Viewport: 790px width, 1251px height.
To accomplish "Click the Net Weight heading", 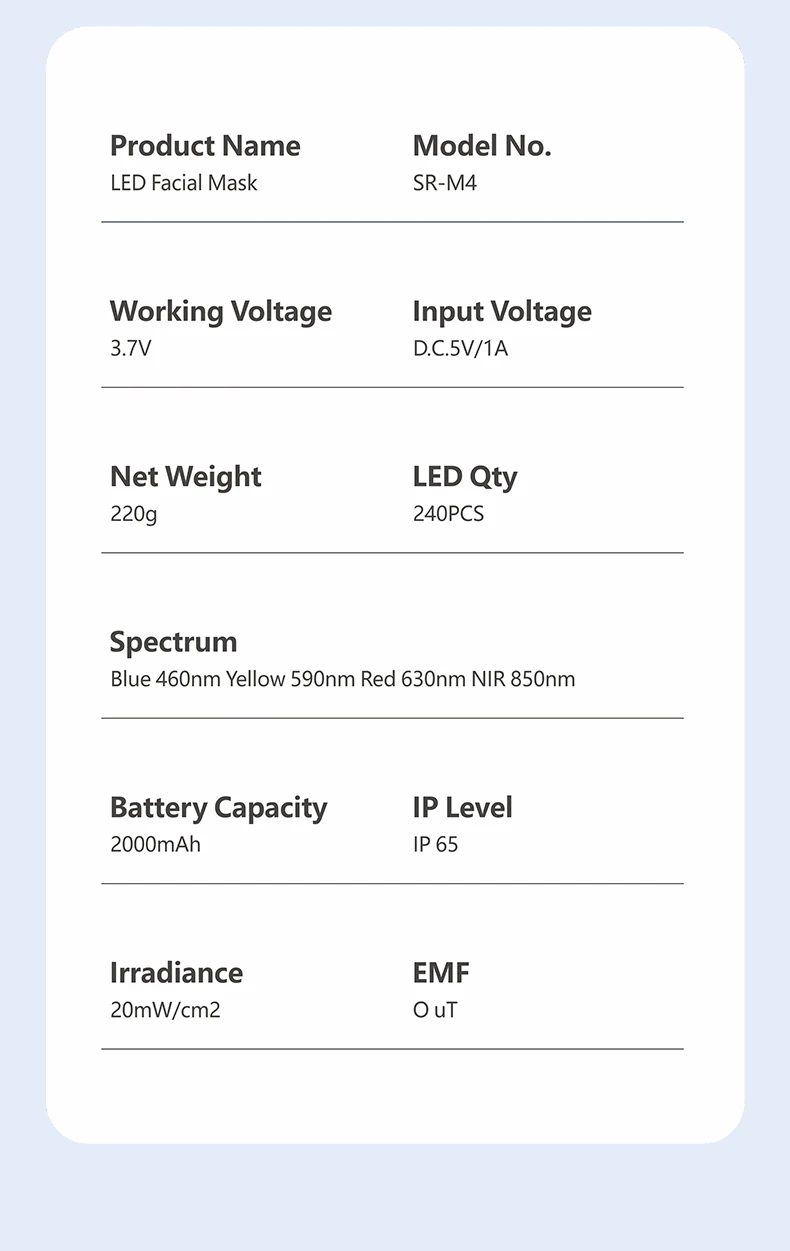I will tap(185, 477).
